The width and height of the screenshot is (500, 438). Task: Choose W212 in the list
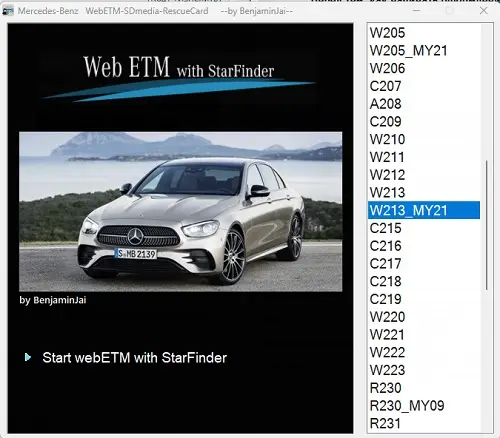tap(424, 175)
